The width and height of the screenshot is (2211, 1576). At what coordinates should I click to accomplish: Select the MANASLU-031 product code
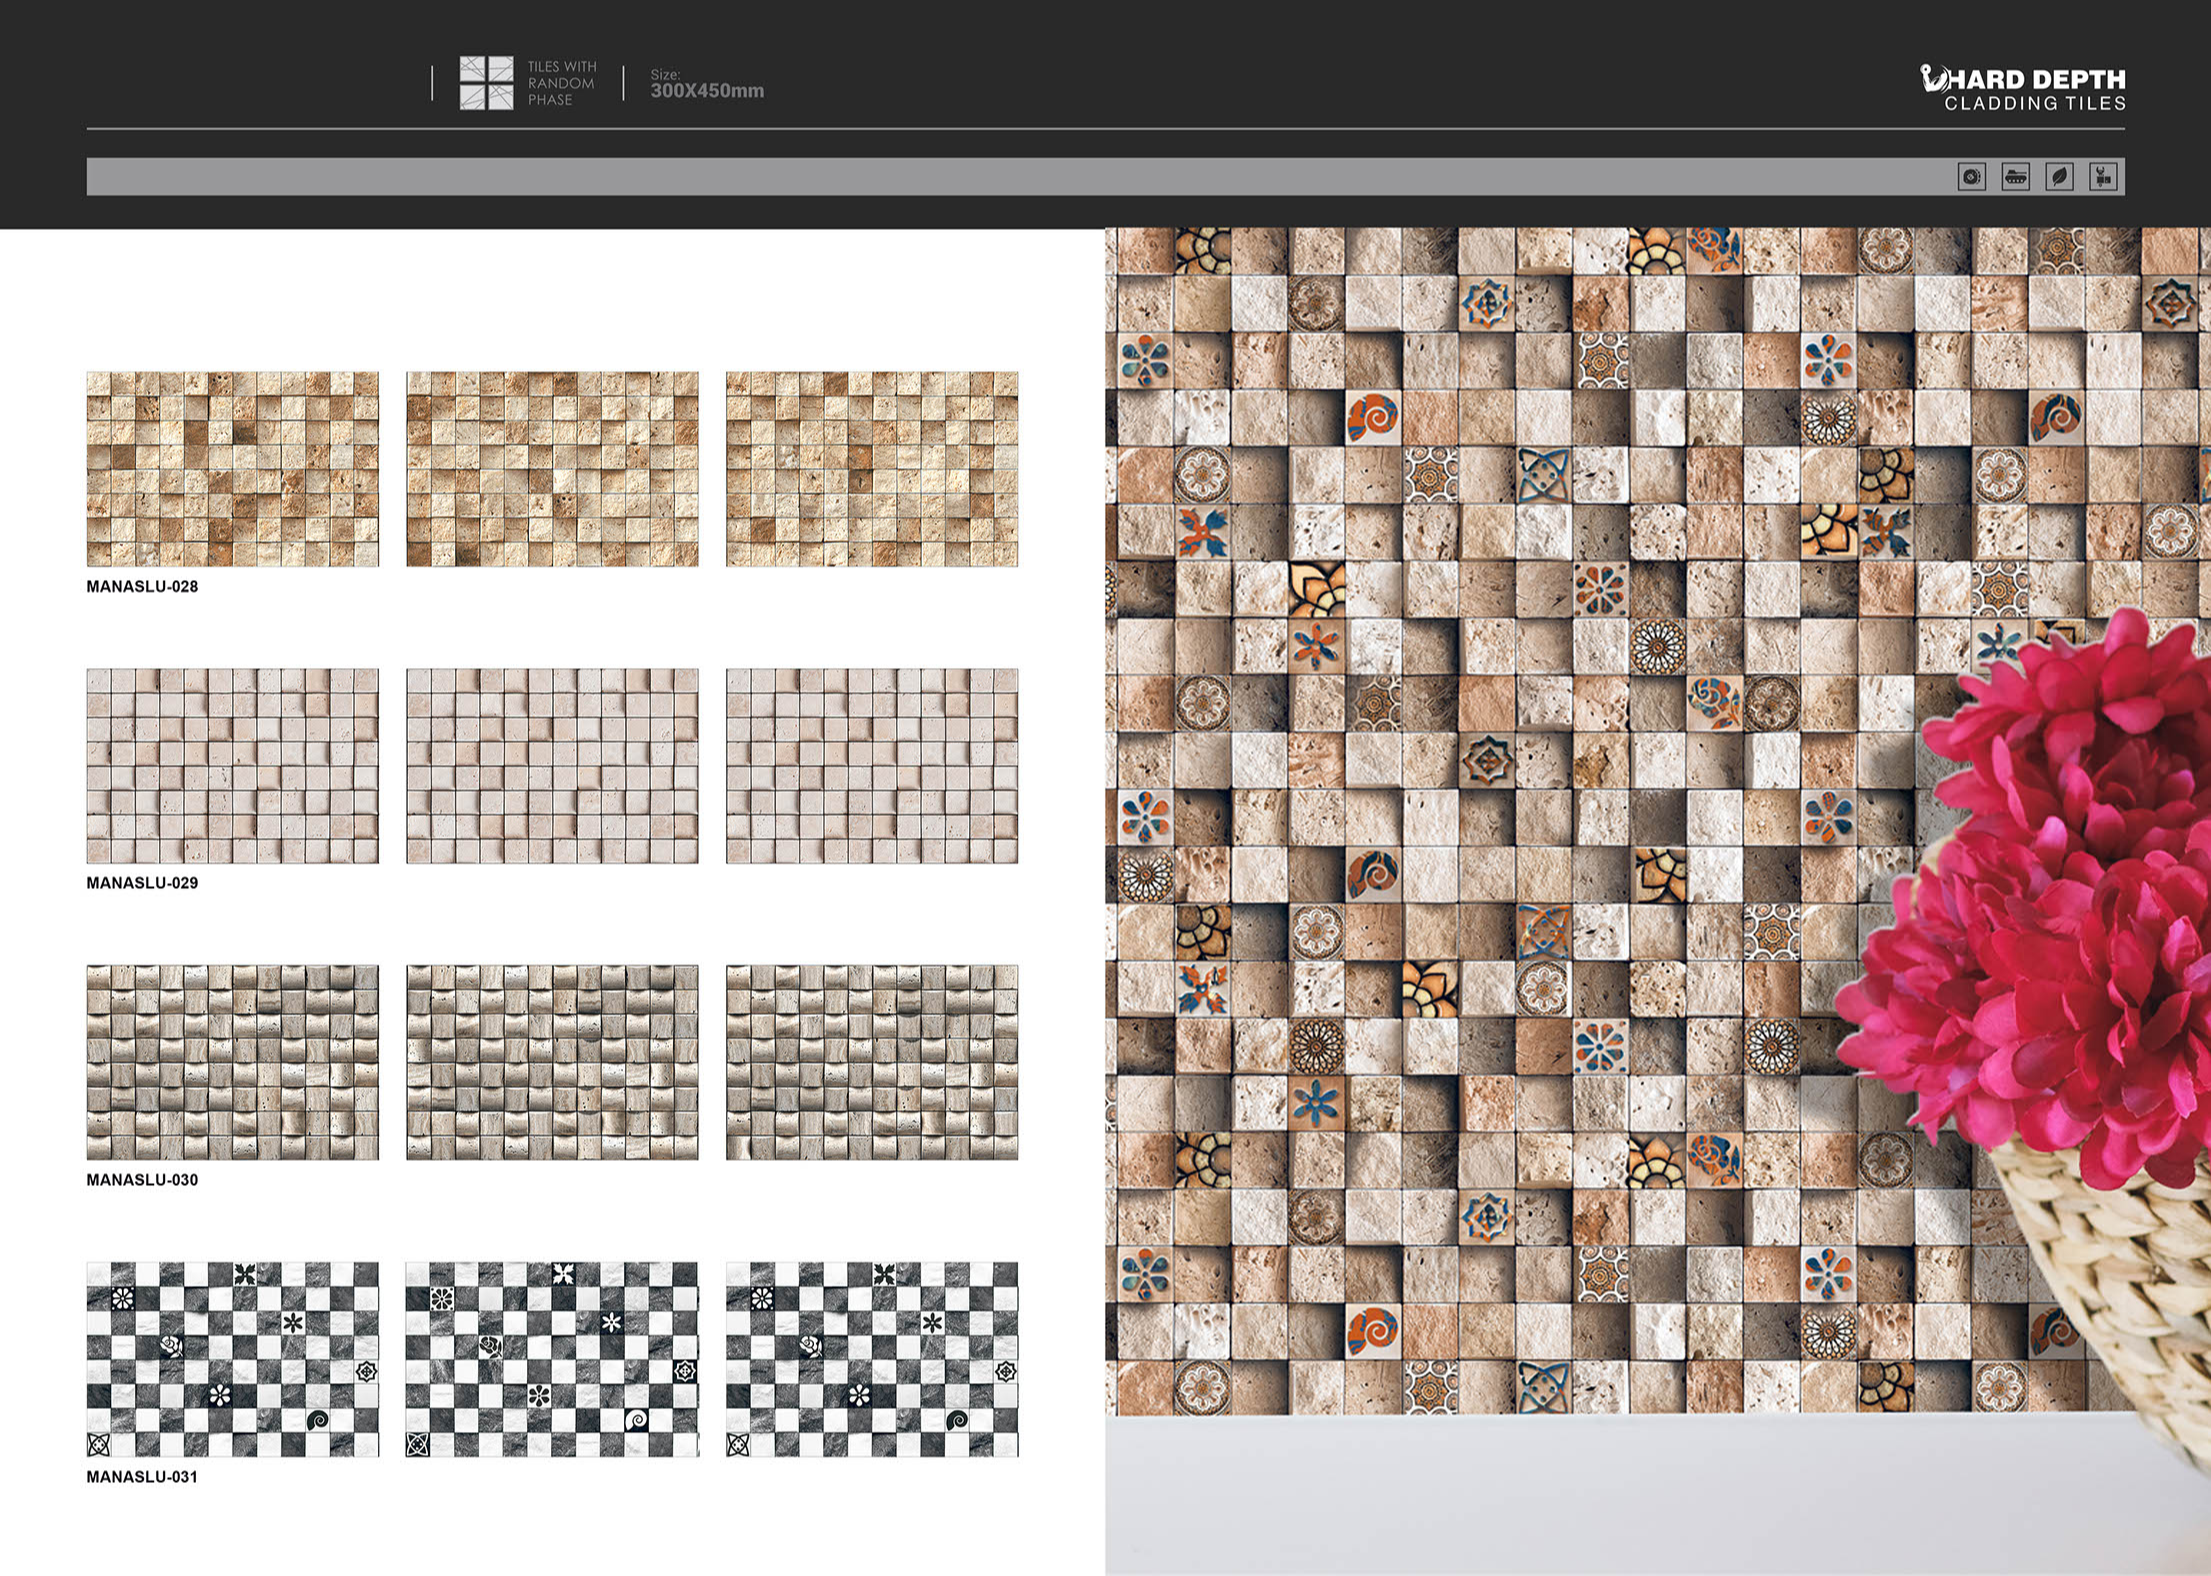click(142, 1477)
